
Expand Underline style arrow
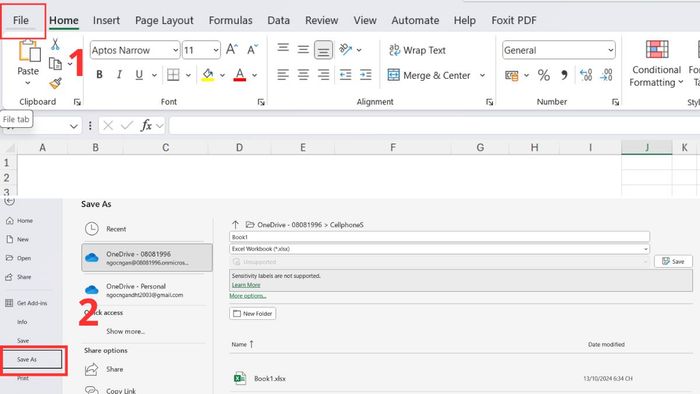154,75
